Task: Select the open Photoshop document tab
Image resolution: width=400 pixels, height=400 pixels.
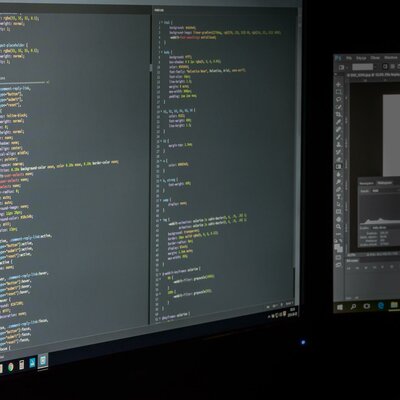Action: click(373, 75)
